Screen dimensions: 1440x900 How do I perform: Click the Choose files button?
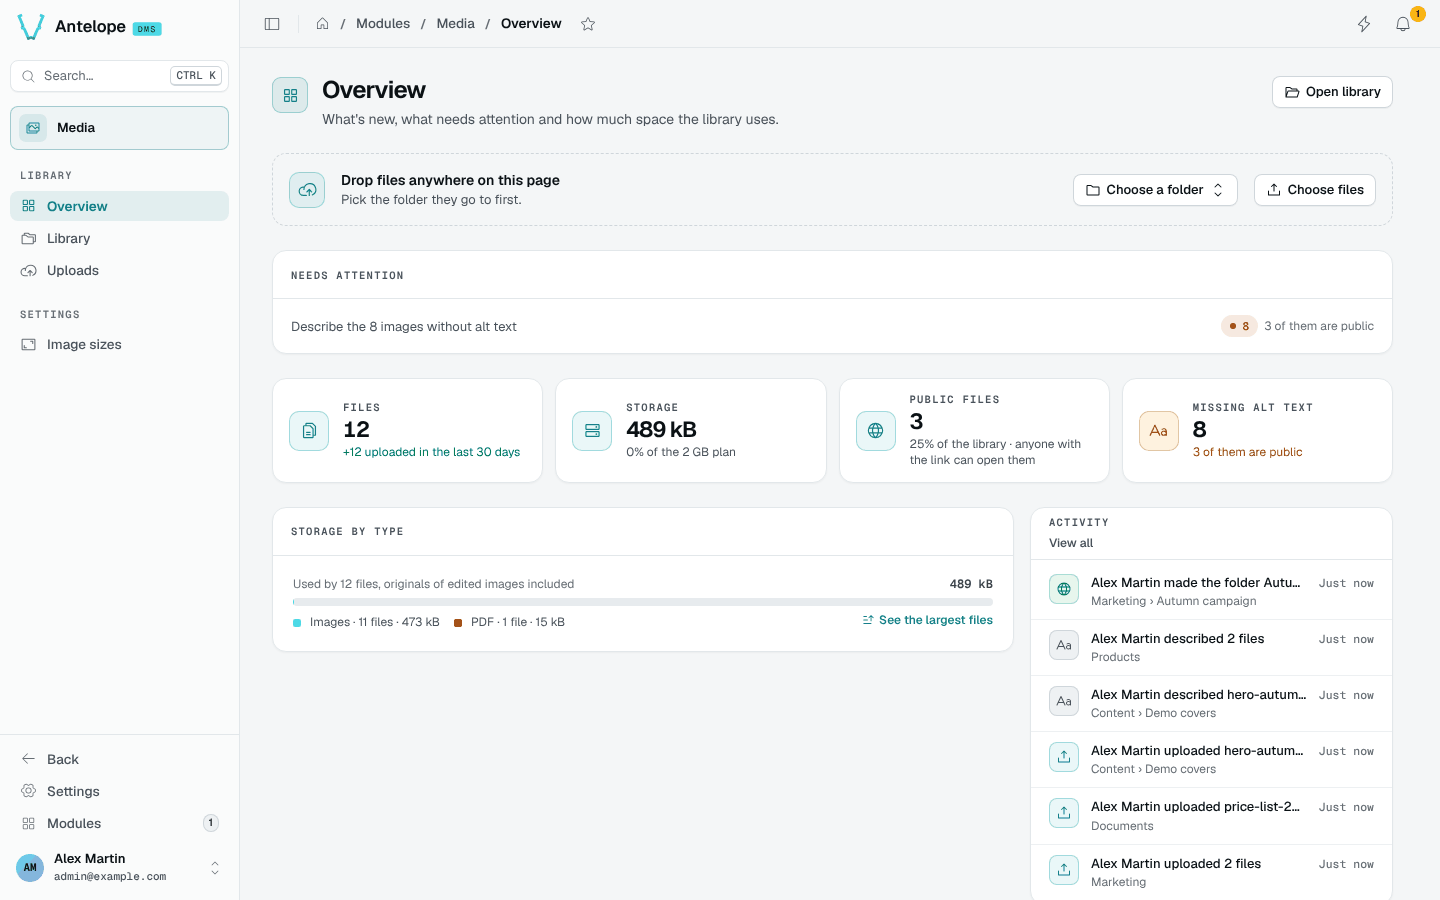tap(1315, 190)
